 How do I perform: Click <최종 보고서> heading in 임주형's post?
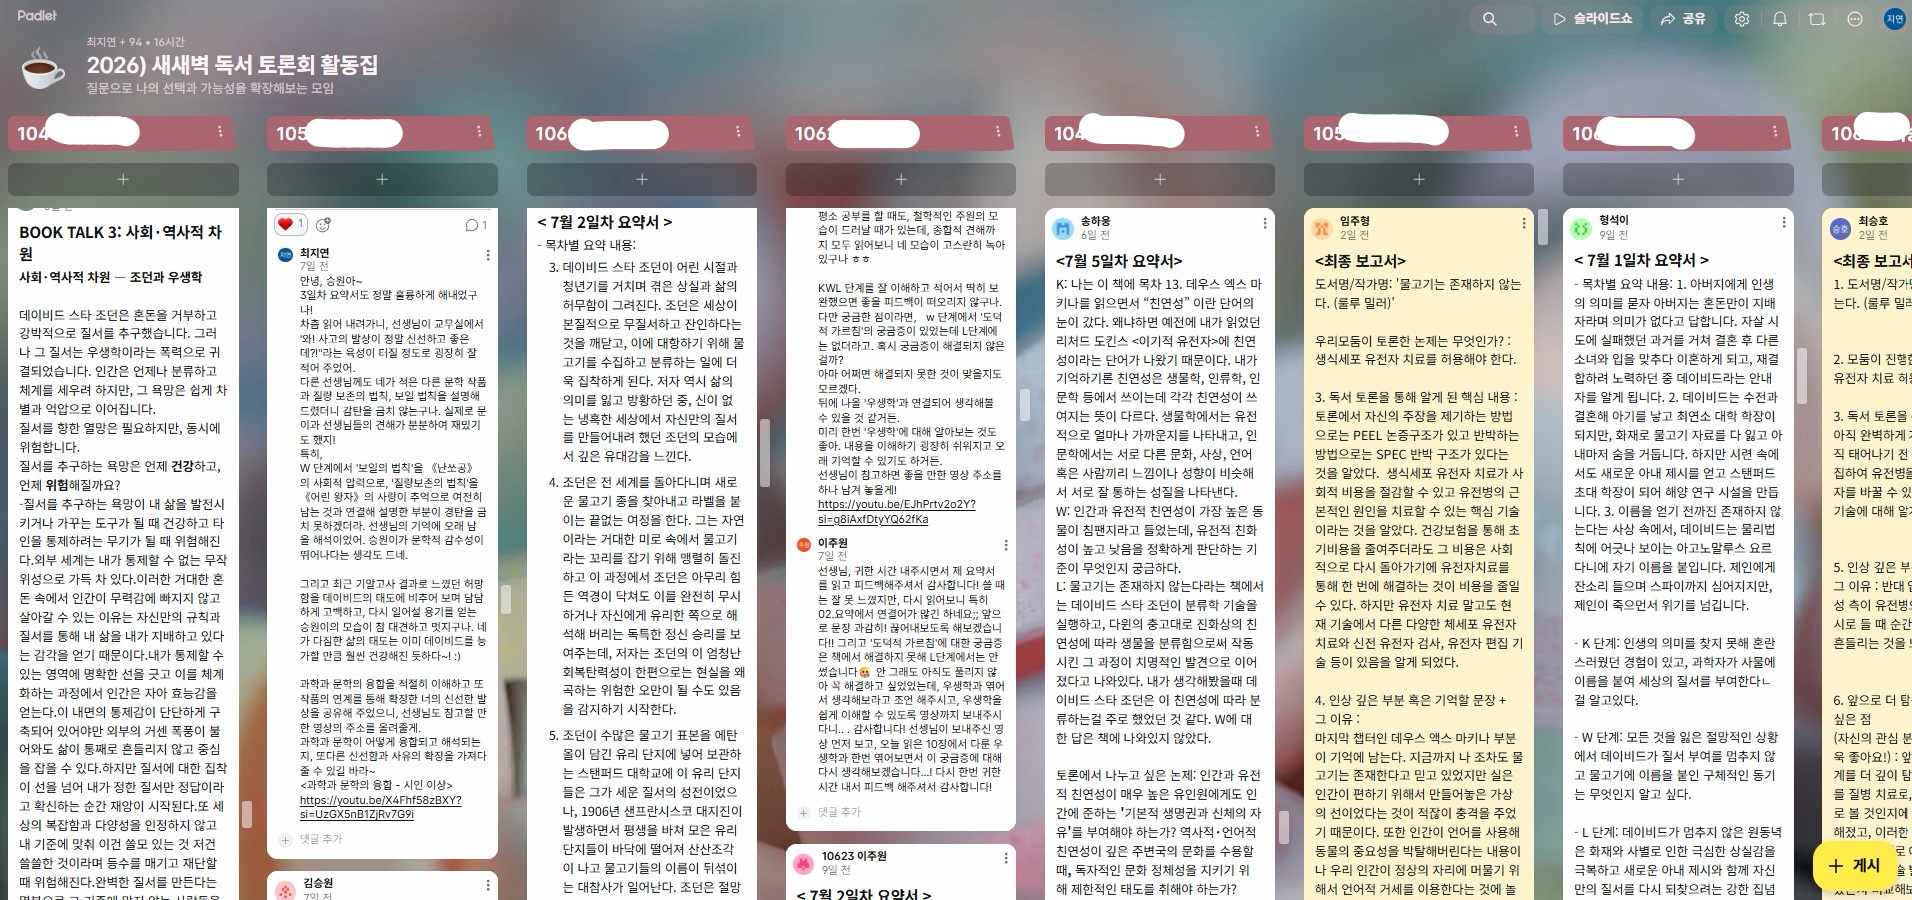coord(1360,261)
